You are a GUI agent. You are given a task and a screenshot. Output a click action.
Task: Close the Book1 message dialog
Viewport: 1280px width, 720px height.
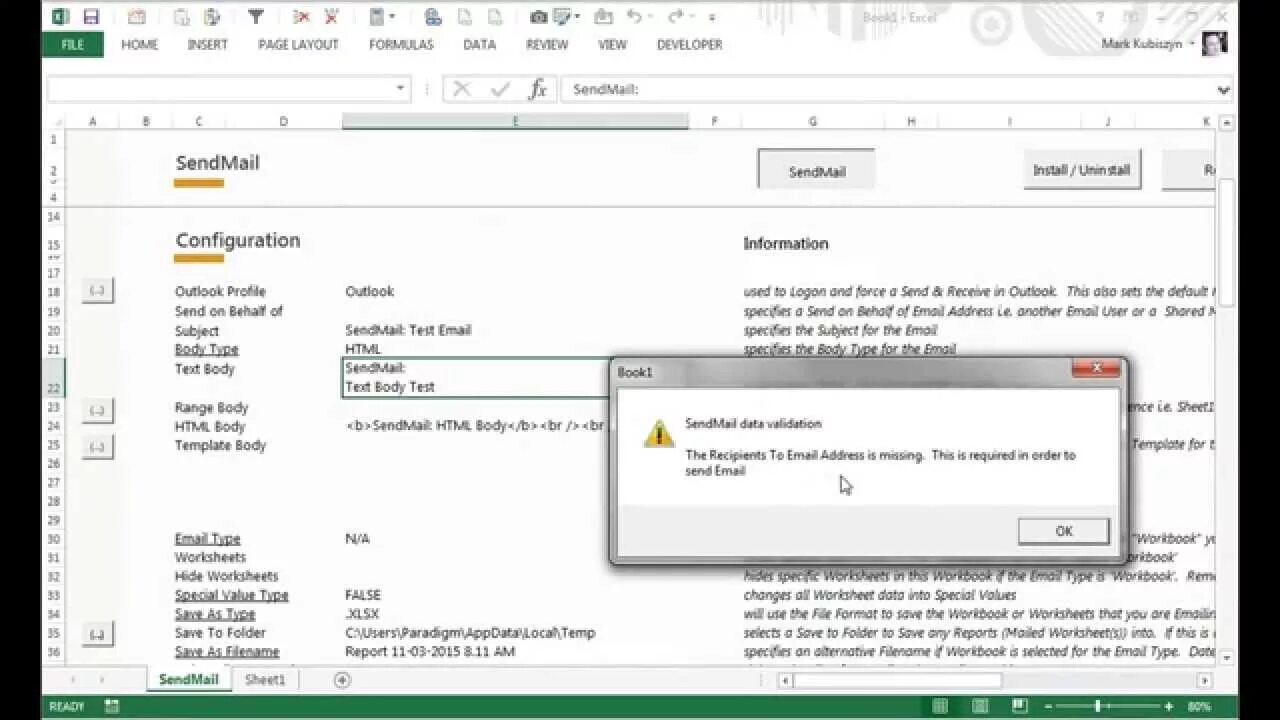[x=1096, y=369]
